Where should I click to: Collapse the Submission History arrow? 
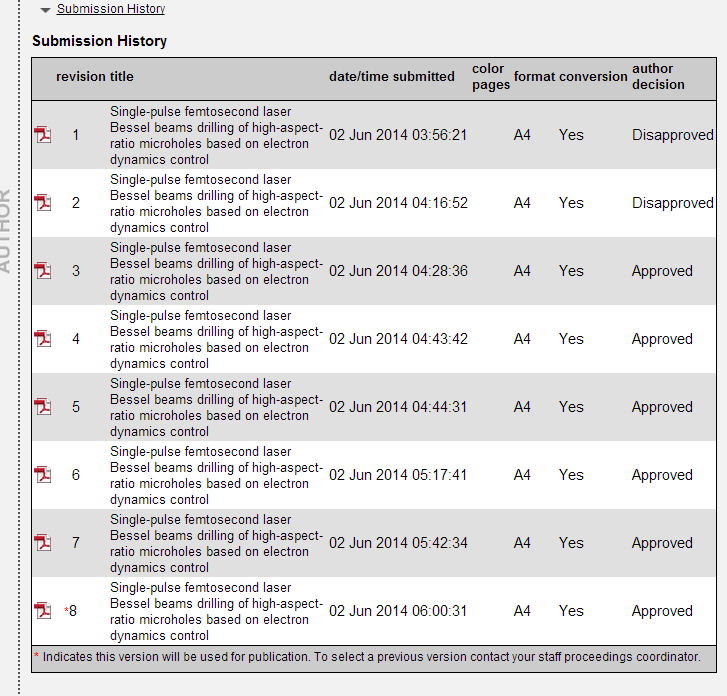pyautogui.click(x=45, y=10)
